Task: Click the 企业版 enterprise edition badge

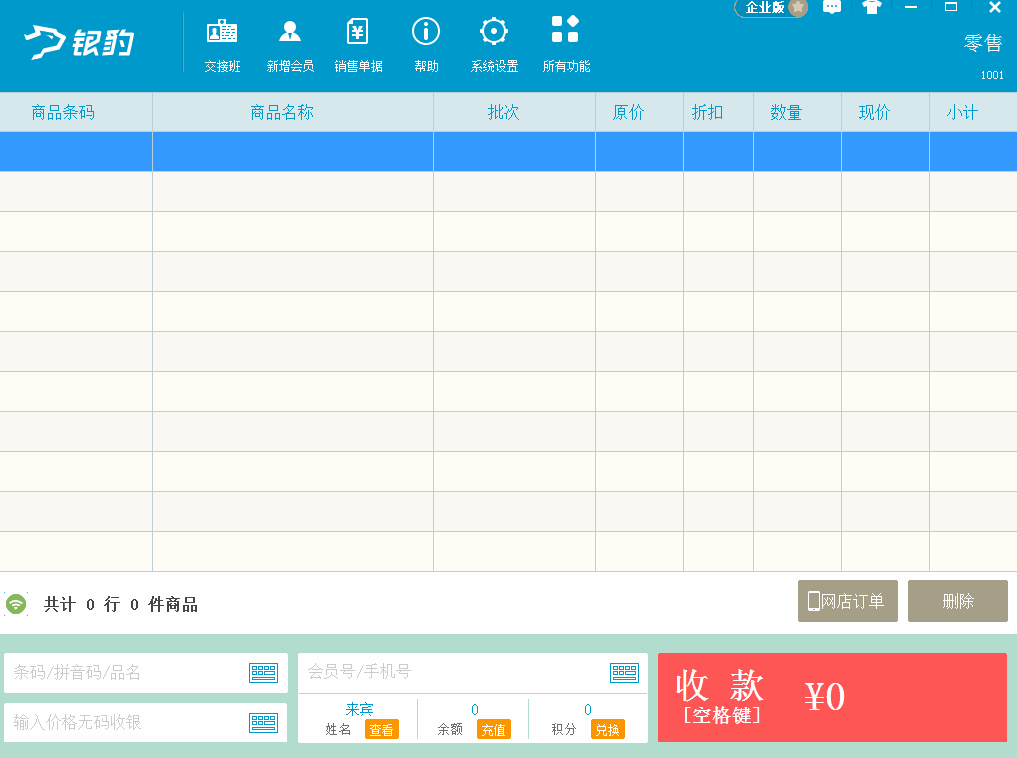Action: 771,8
